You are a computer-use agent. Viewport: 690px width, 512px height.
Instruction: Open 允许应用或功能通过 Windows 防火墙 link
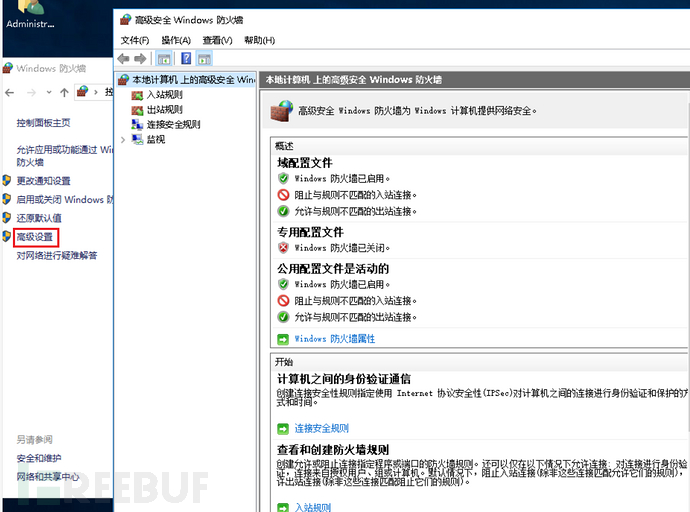coord(65,156)
